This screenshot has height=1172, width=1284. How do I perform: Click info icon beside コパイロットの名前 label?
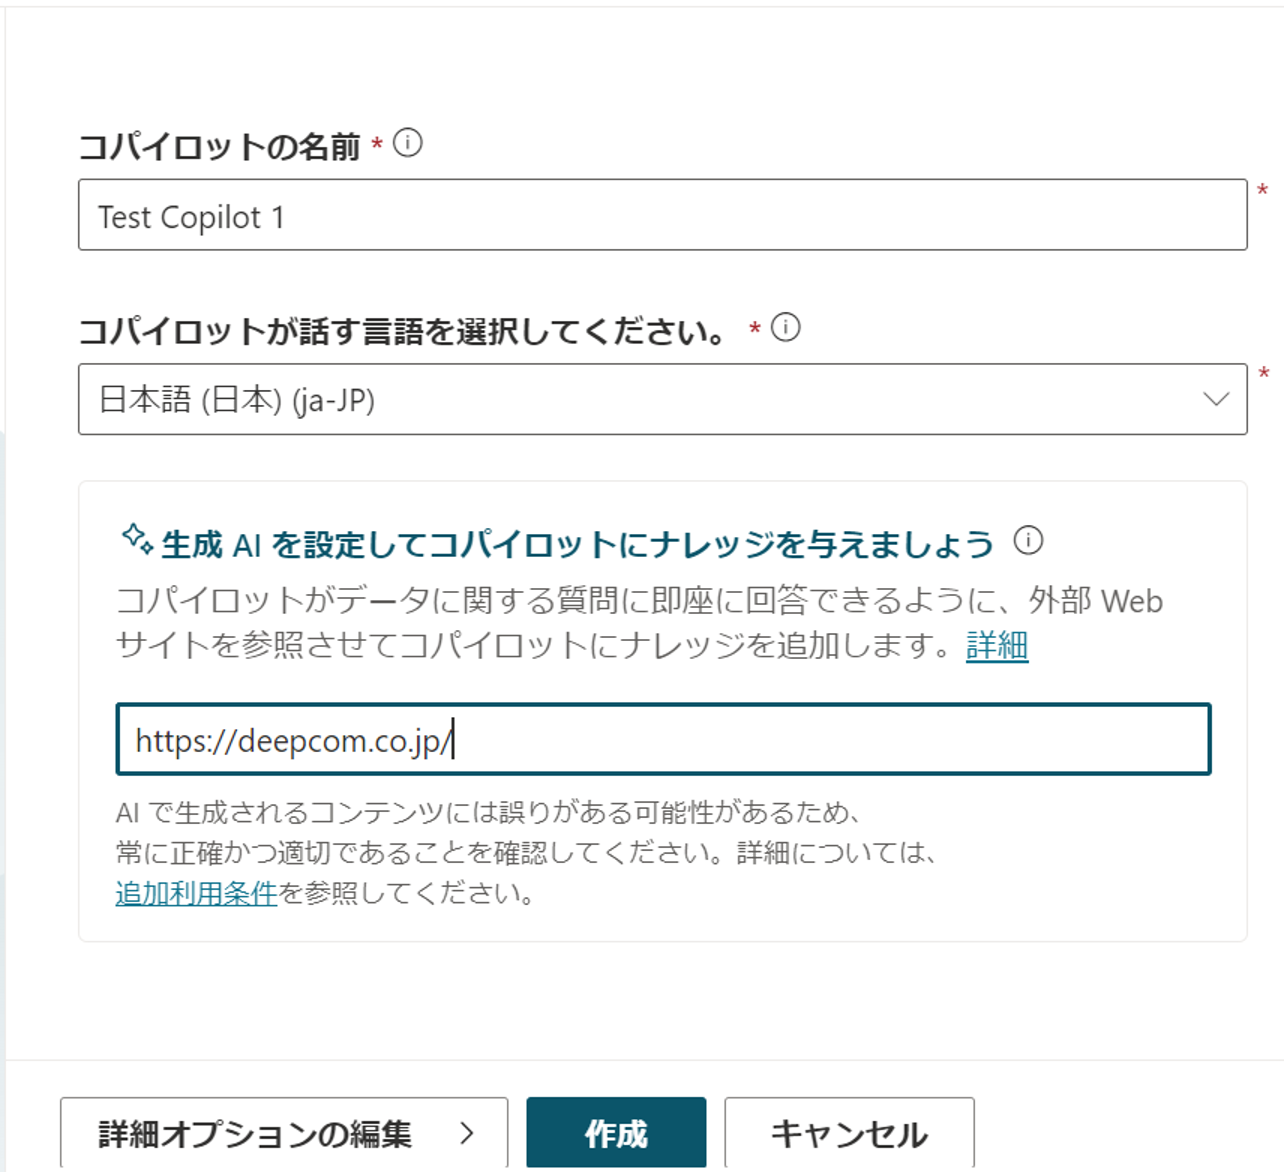click(x=408, y=143)
